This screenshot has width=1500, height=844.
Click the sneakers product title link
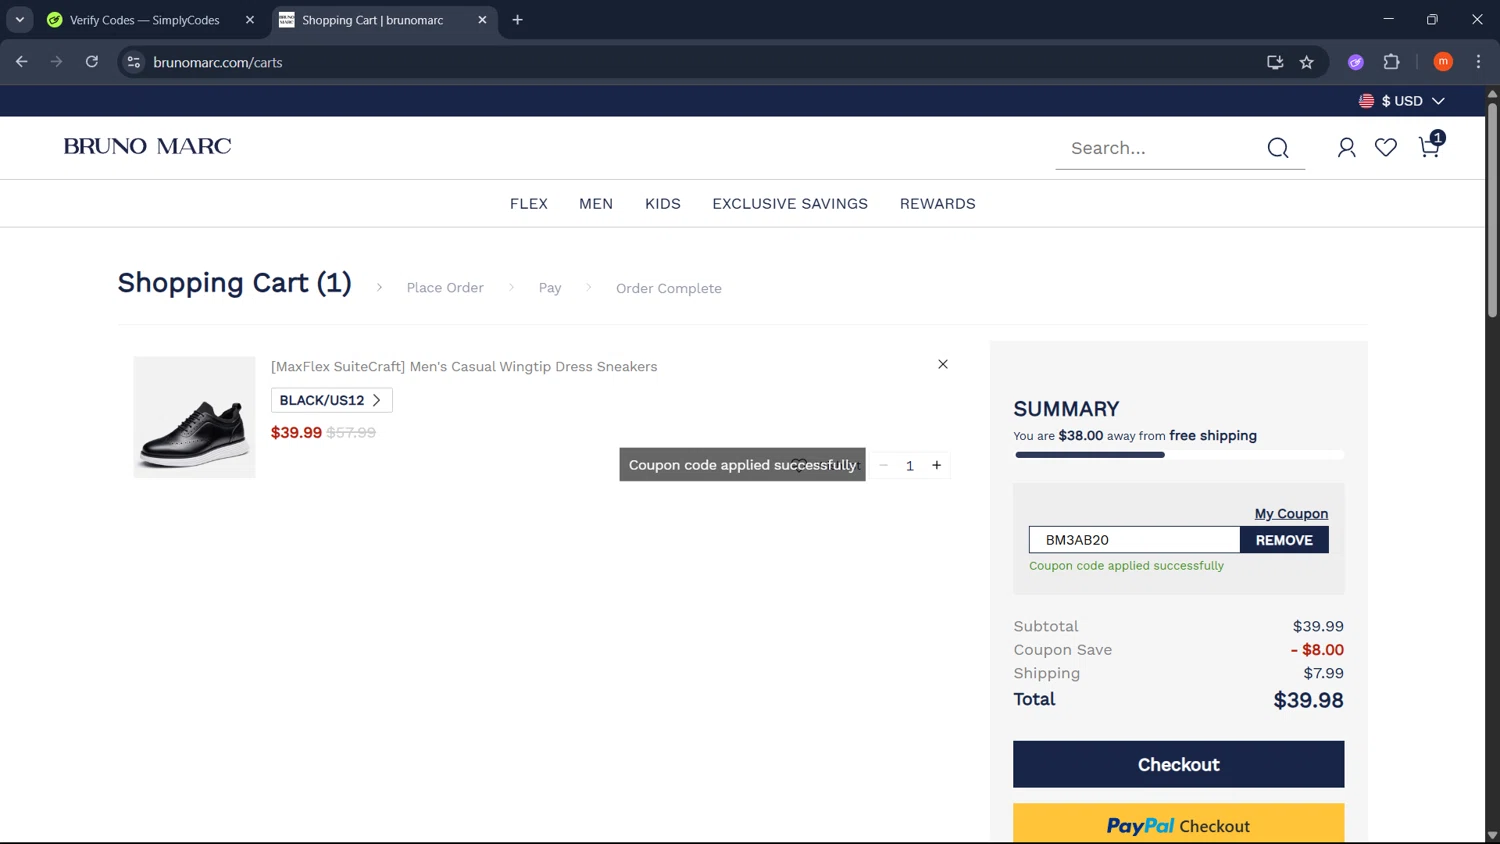pyautogui.click(x=464, y=367)
